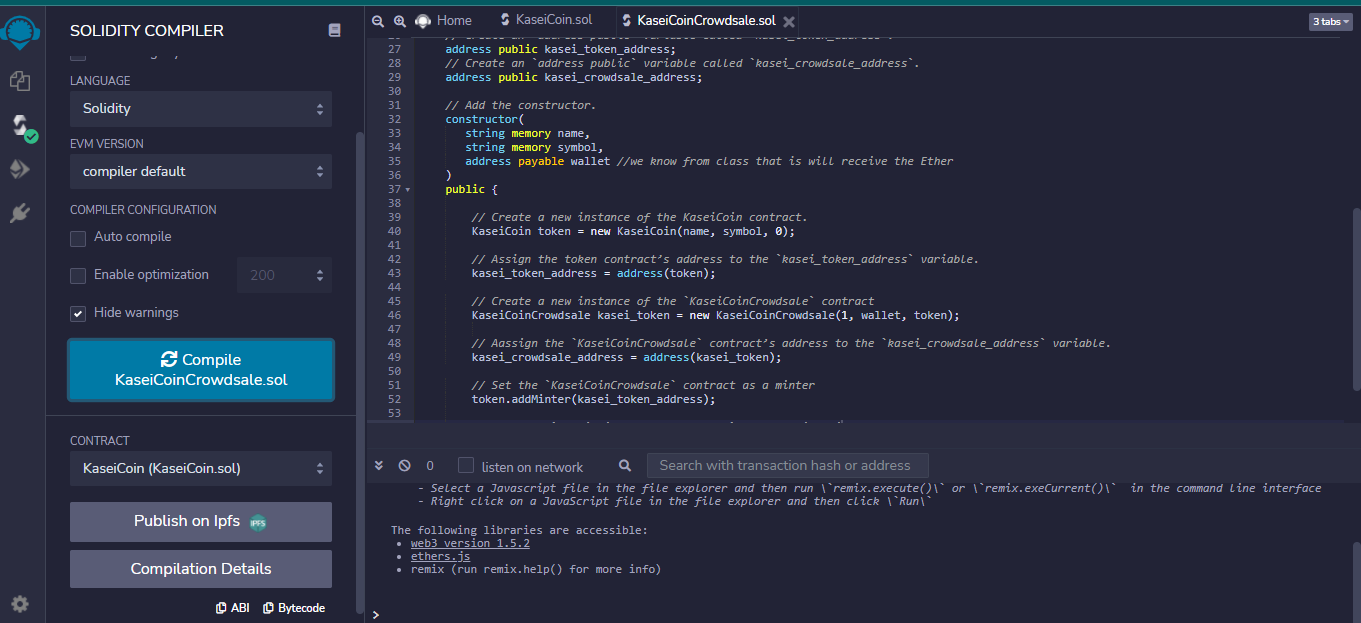Click the terminal search magnifier icon
1361x623 pixels.
[x=625, y=466]
